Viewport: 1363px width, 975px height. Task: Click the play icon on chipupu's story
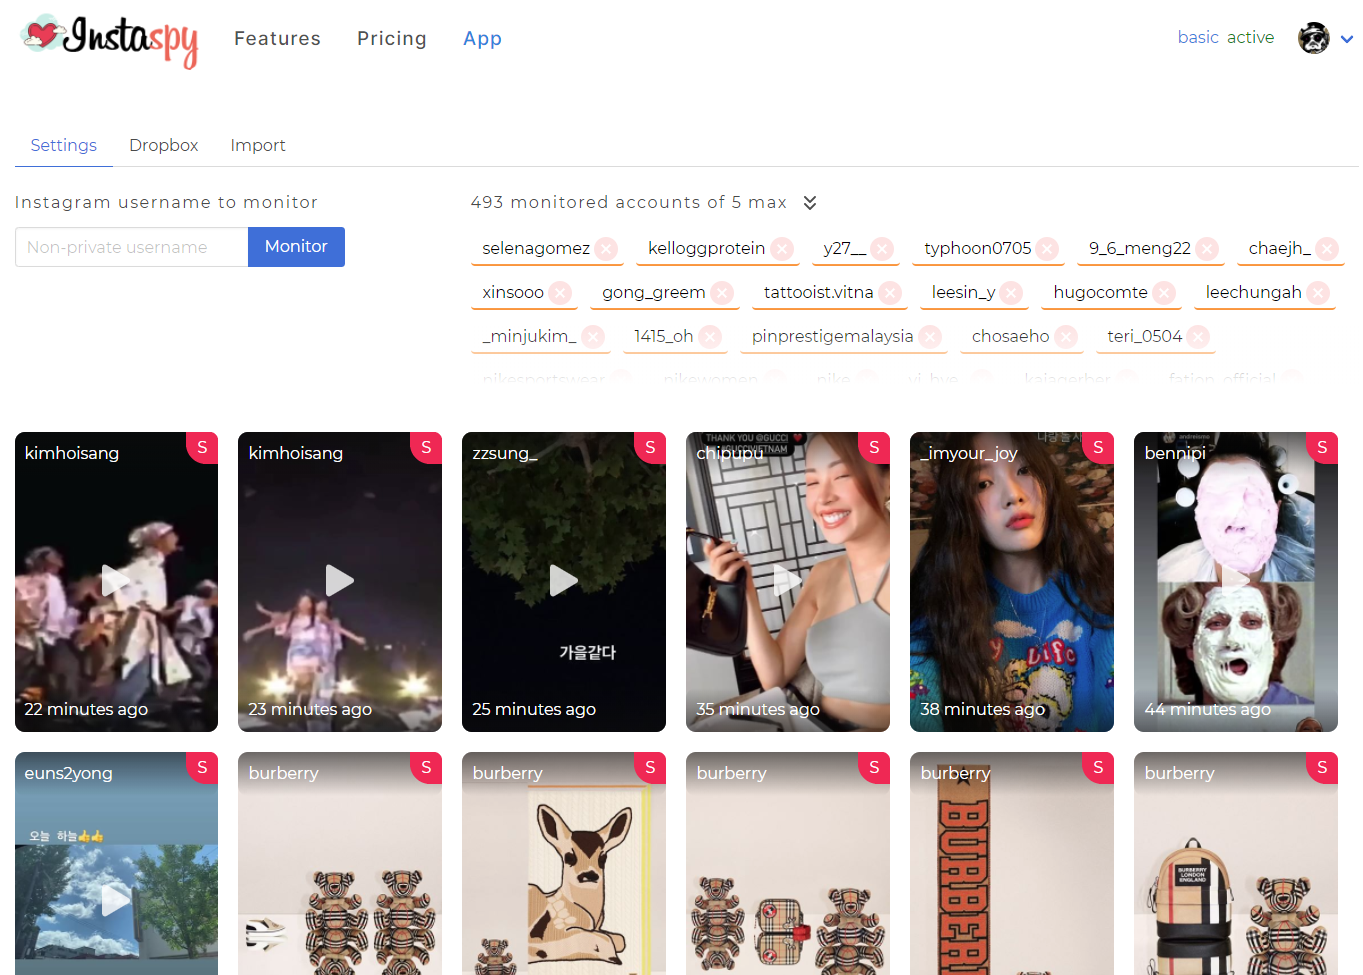pos(787,580)
